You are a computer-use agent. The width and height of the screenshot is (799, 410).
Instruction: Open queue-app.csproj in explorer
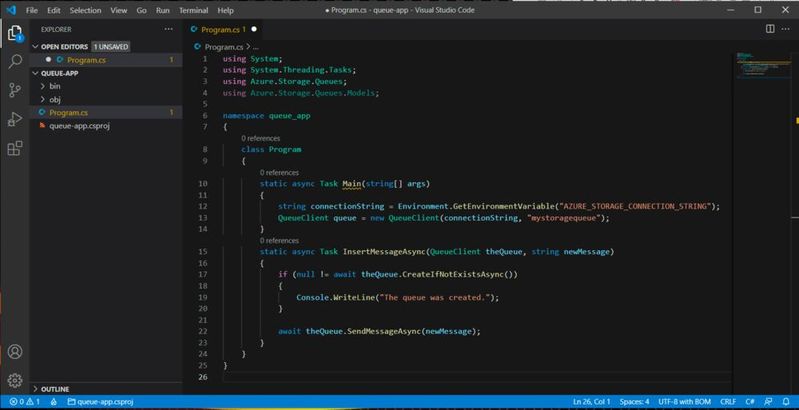[x=106, y=125]
